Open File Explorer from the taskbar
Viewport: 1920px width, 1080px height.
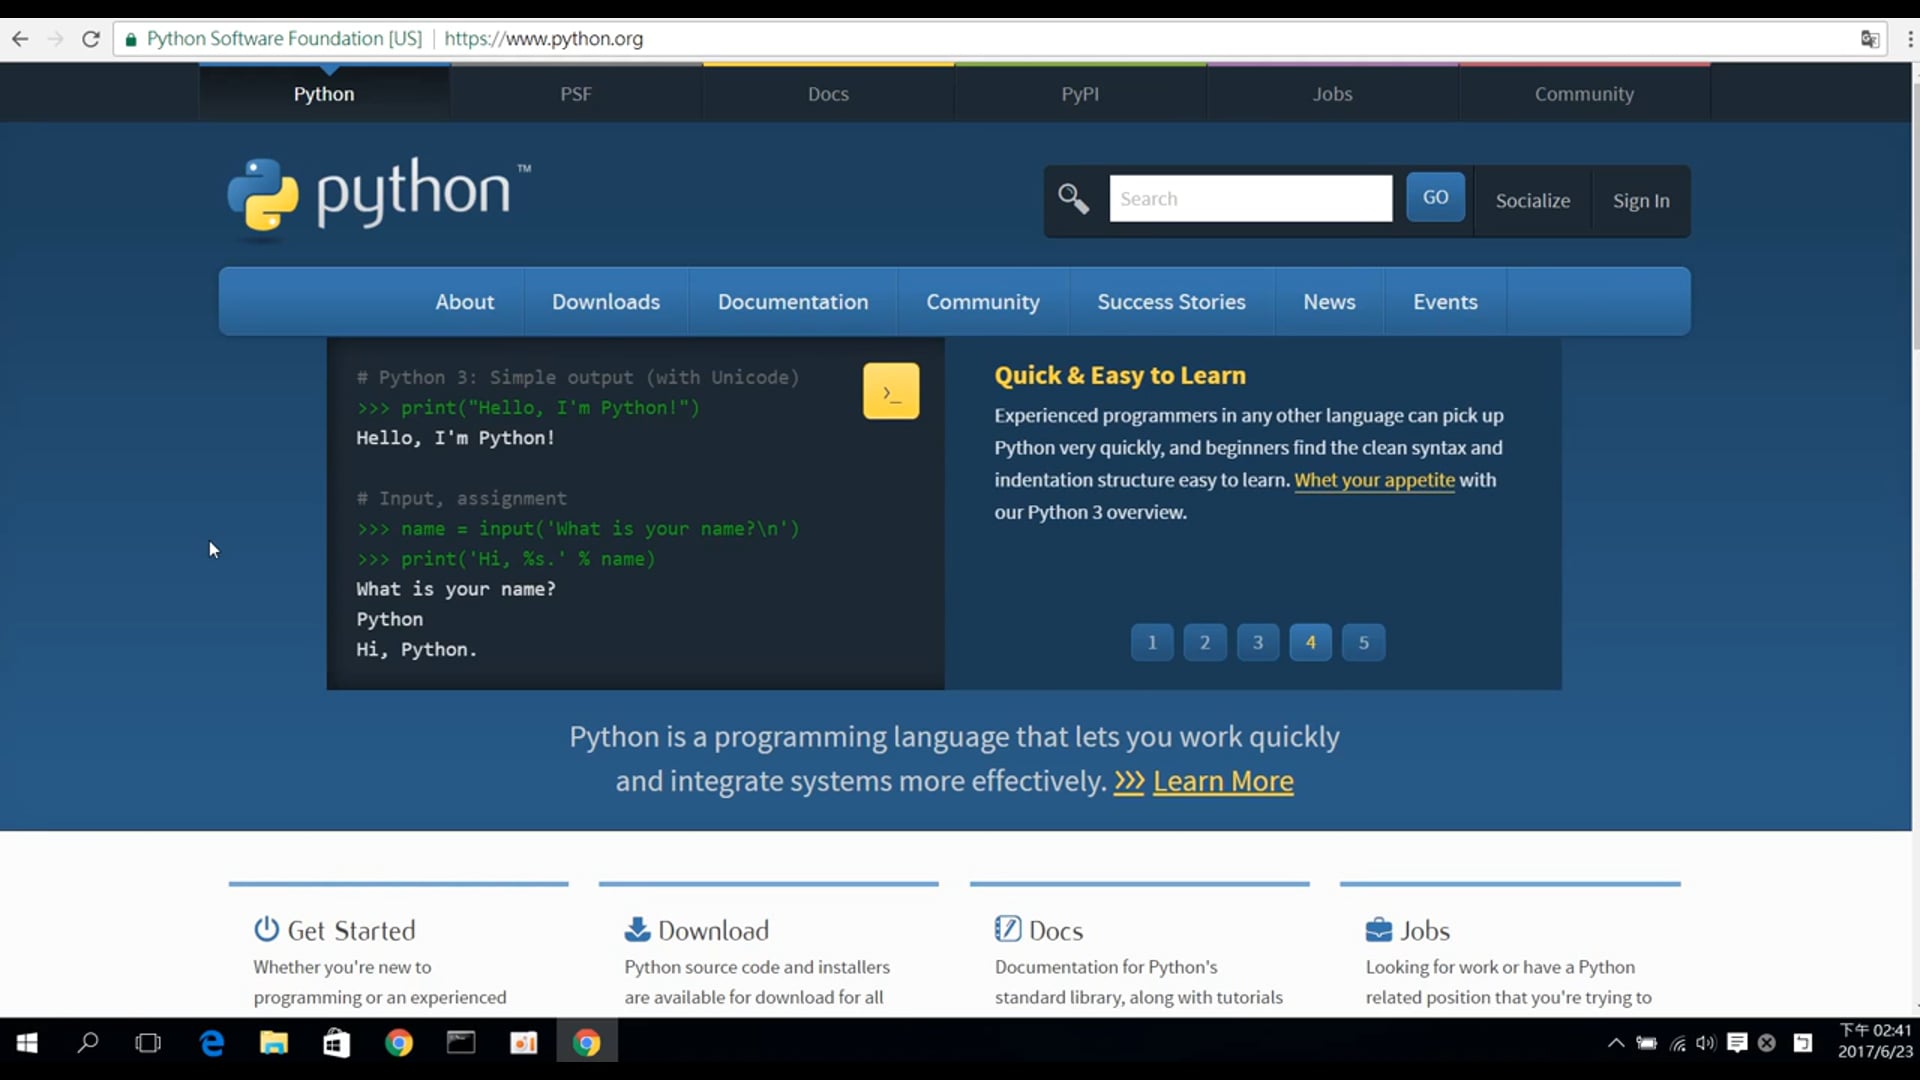click(273, 1043)
